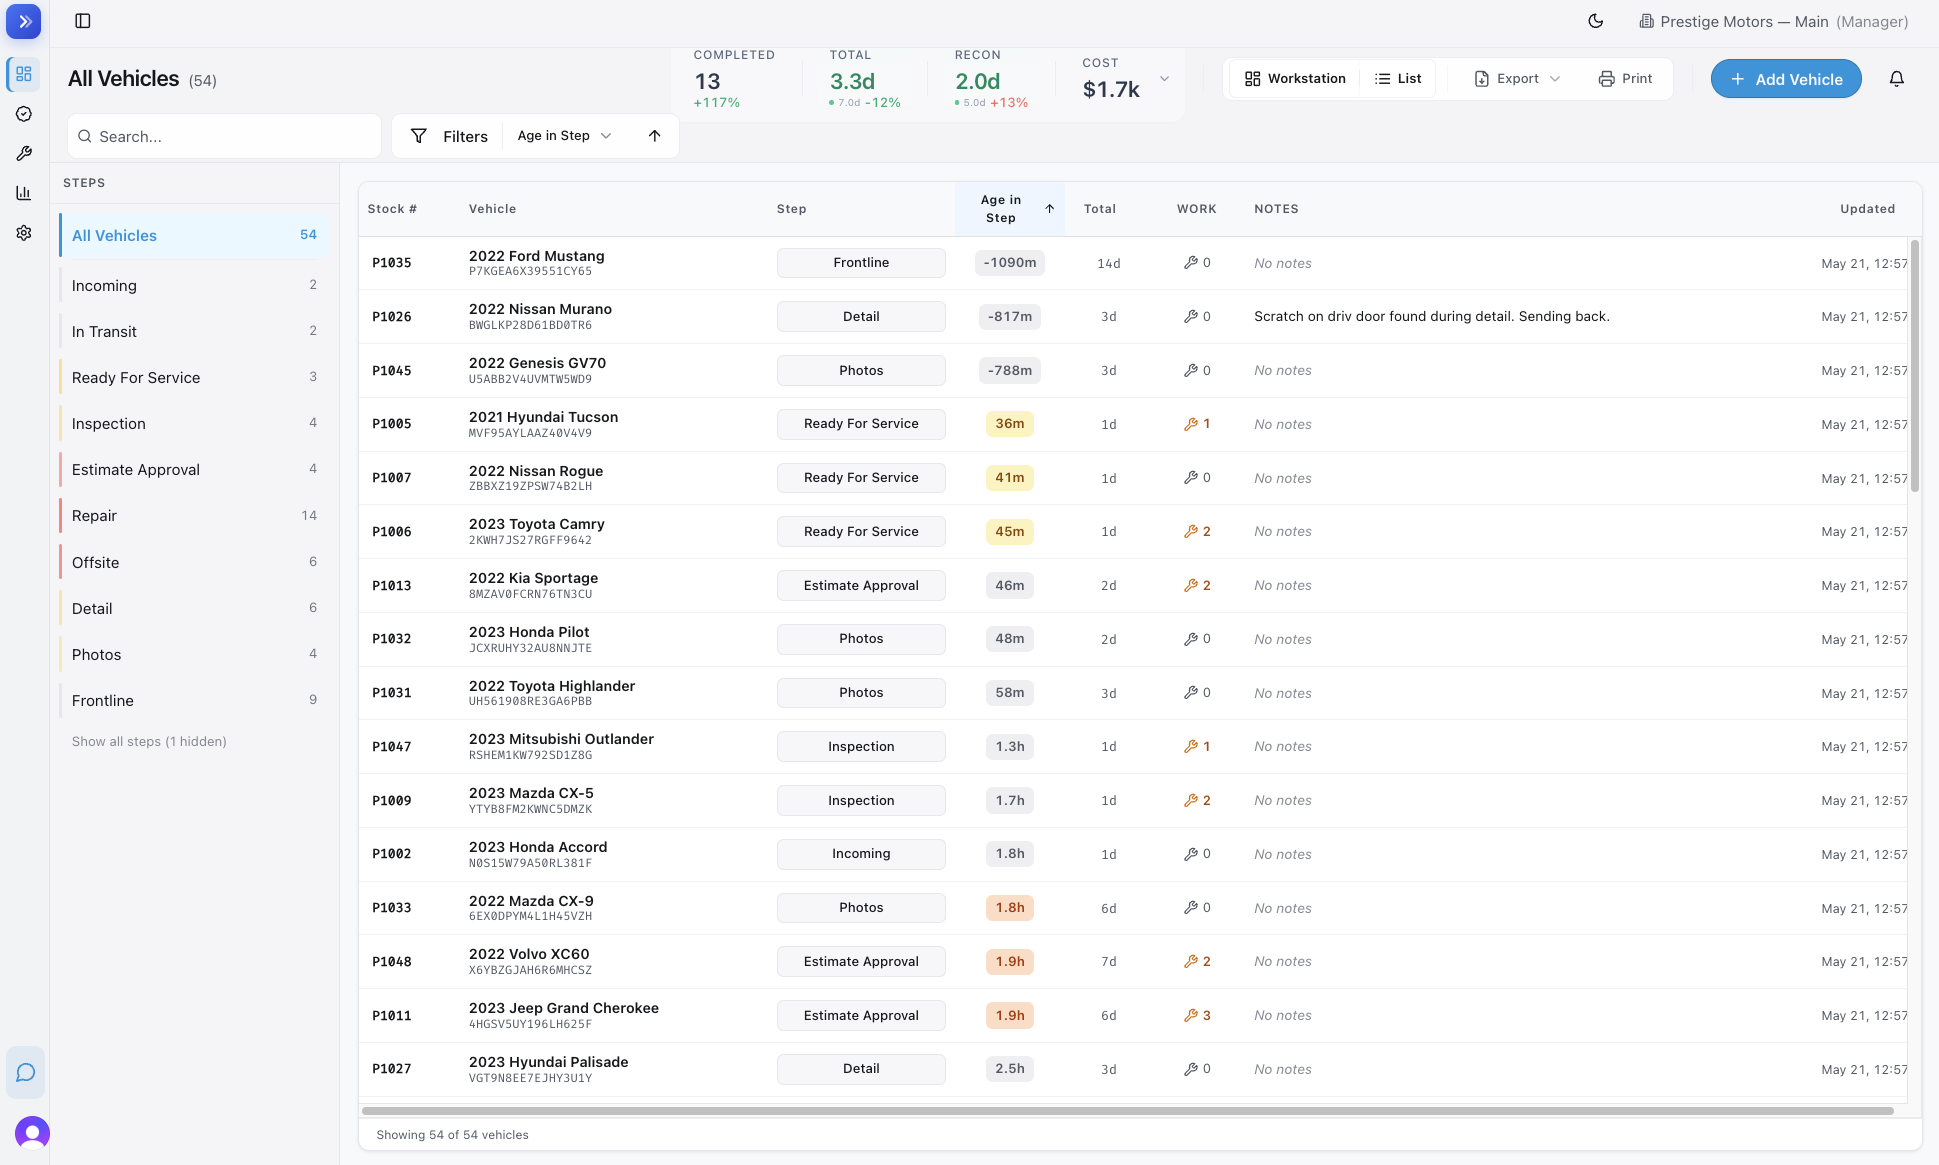
Task: Sort by the Age in Step column header
Action: 1009,209
